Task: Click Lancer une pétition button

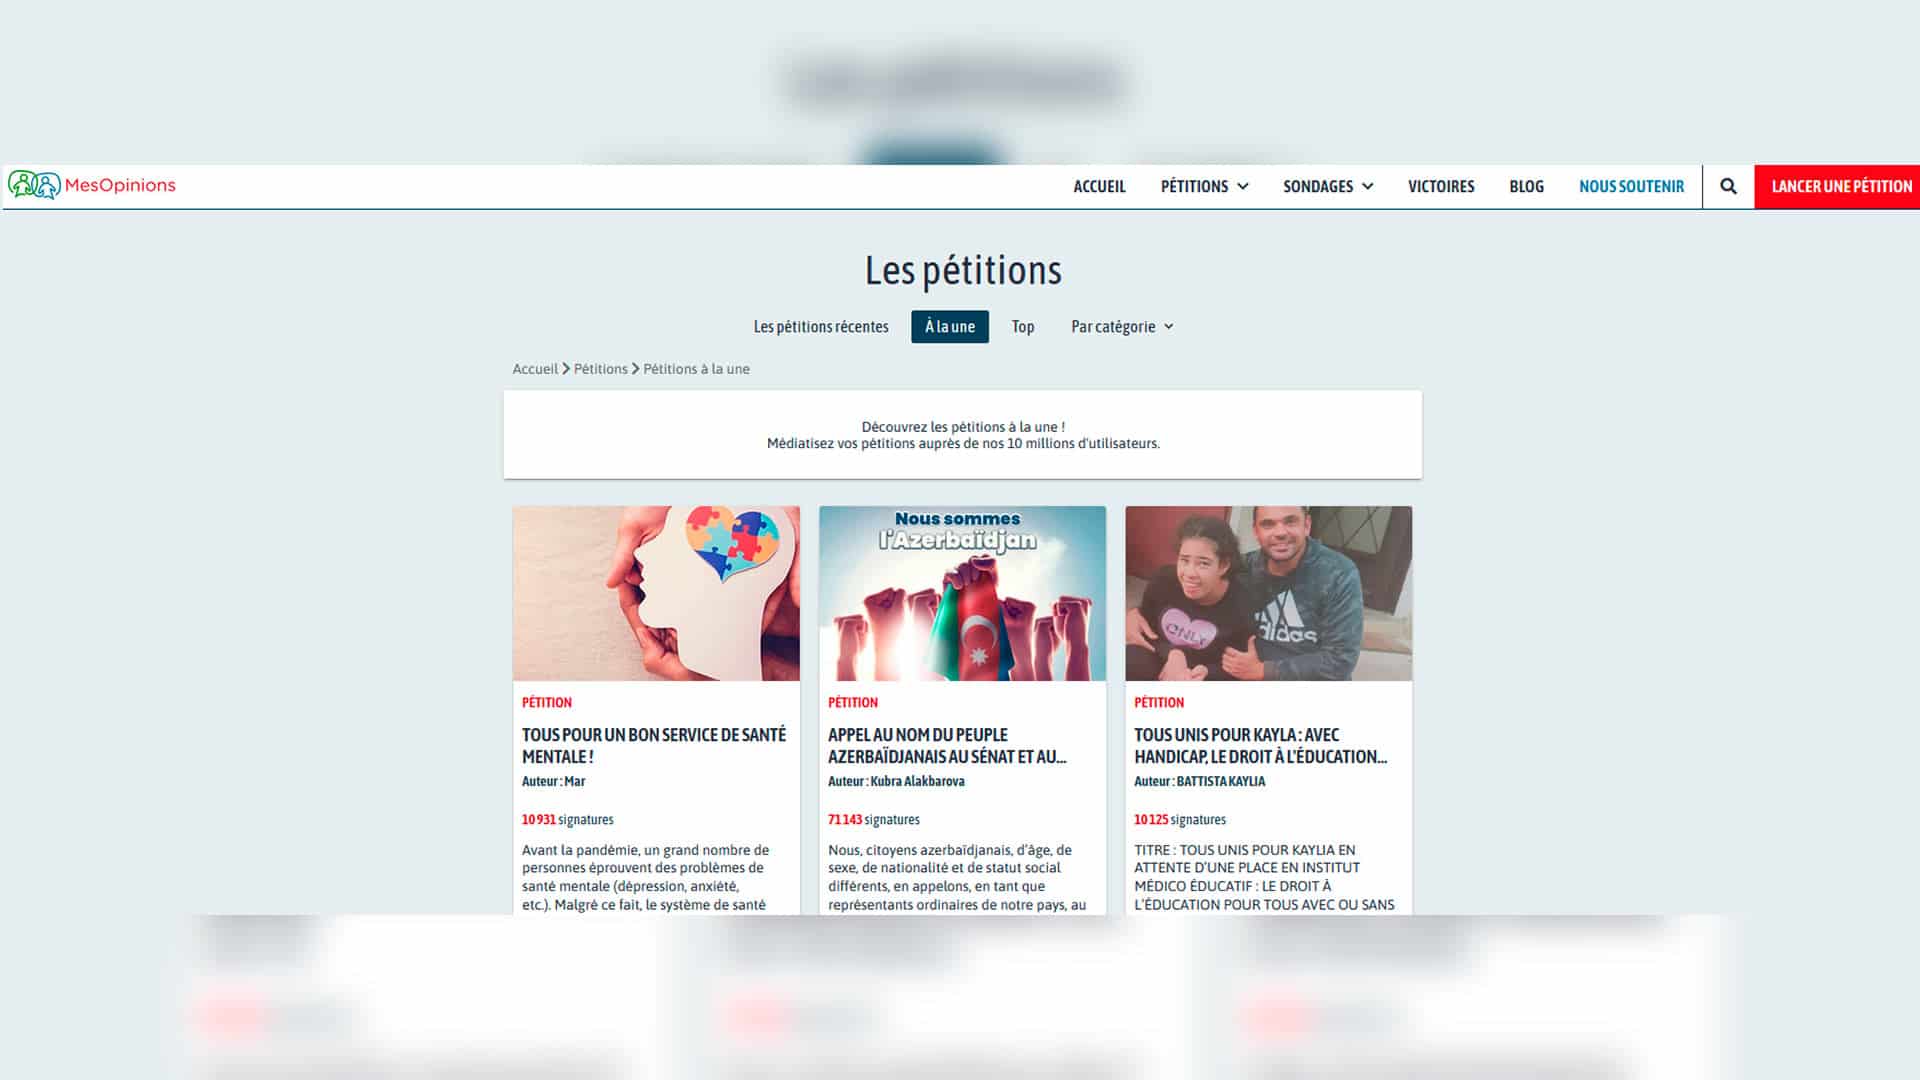Action: tap(1838, 187)
